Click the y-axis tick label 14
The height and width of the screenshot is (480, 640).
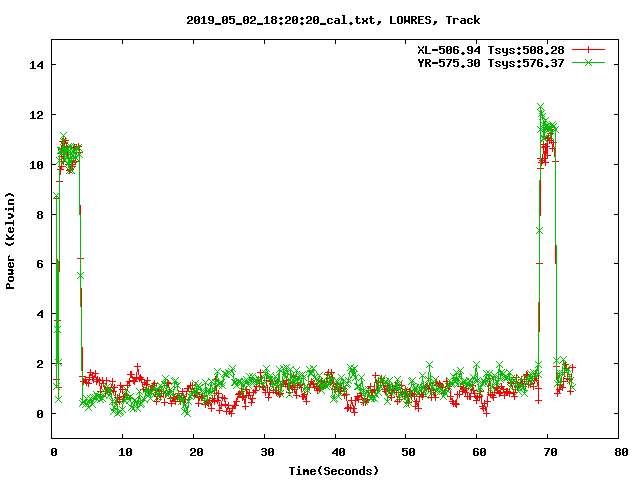(36, 65)
